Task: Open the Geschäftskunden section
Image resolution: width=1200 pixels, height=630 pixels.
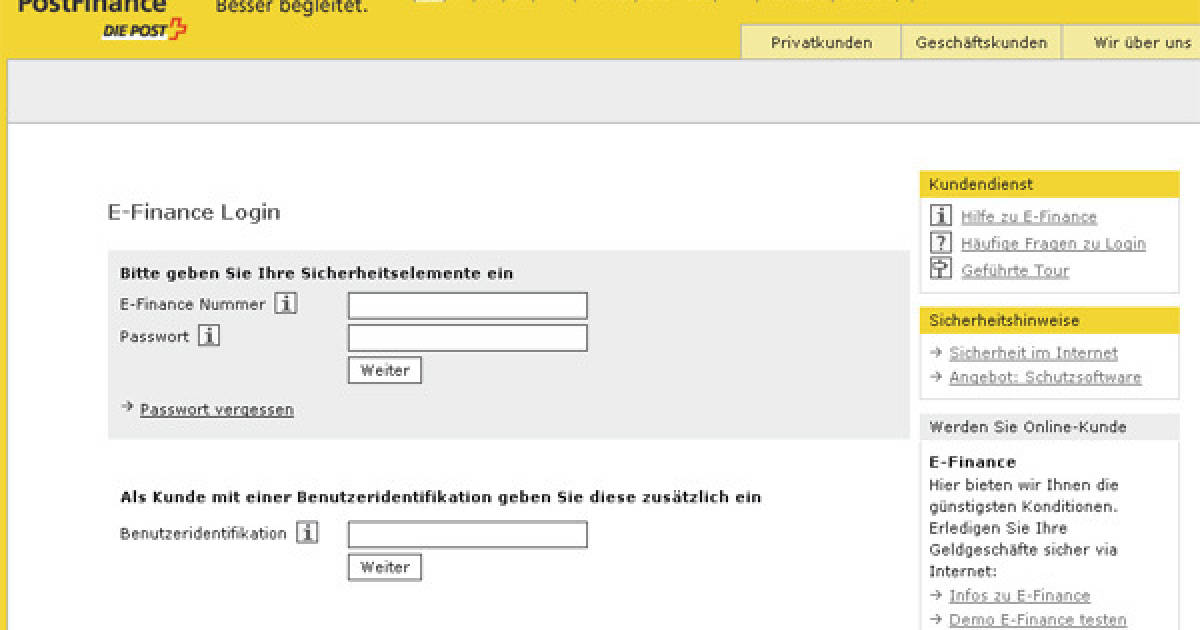Action: point(981,43)
